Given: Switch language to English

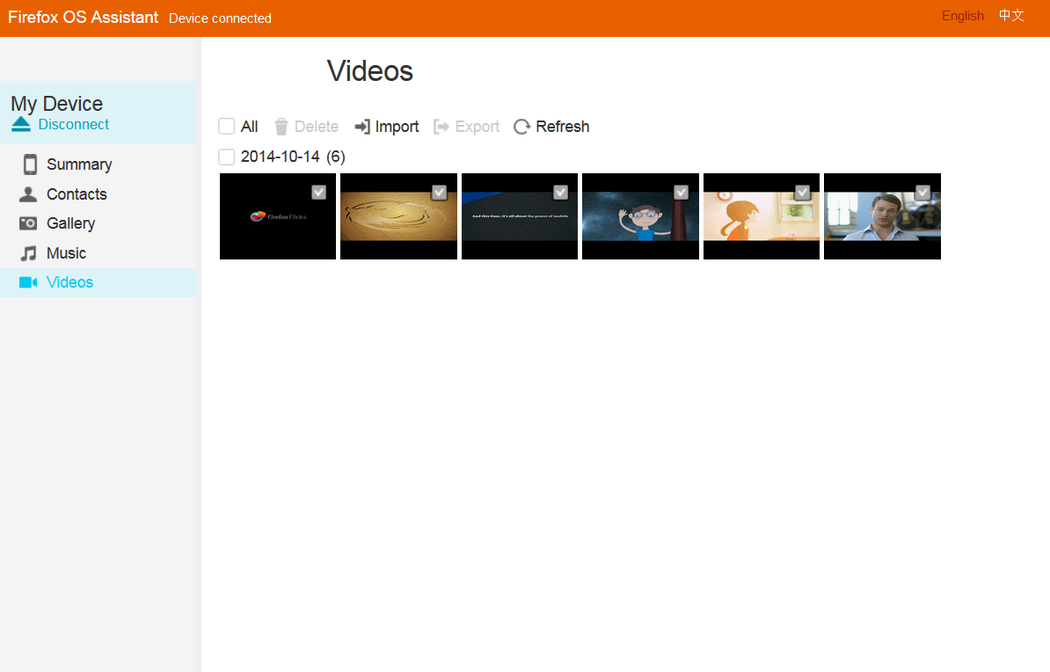Looking at the screenshot, I should [962, 16].
